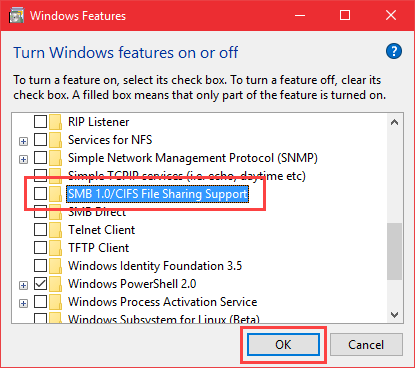Click the Windows Features title bar icon
This screenshot has width=415, height=368.
pyautogui.click(x=16, y=16)
